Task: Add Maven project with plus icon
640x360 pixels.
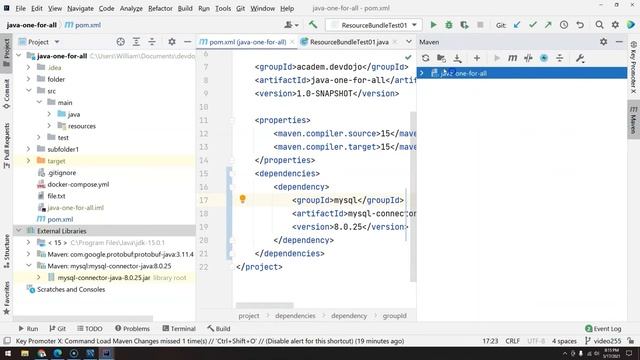Action: click(477, 58)
